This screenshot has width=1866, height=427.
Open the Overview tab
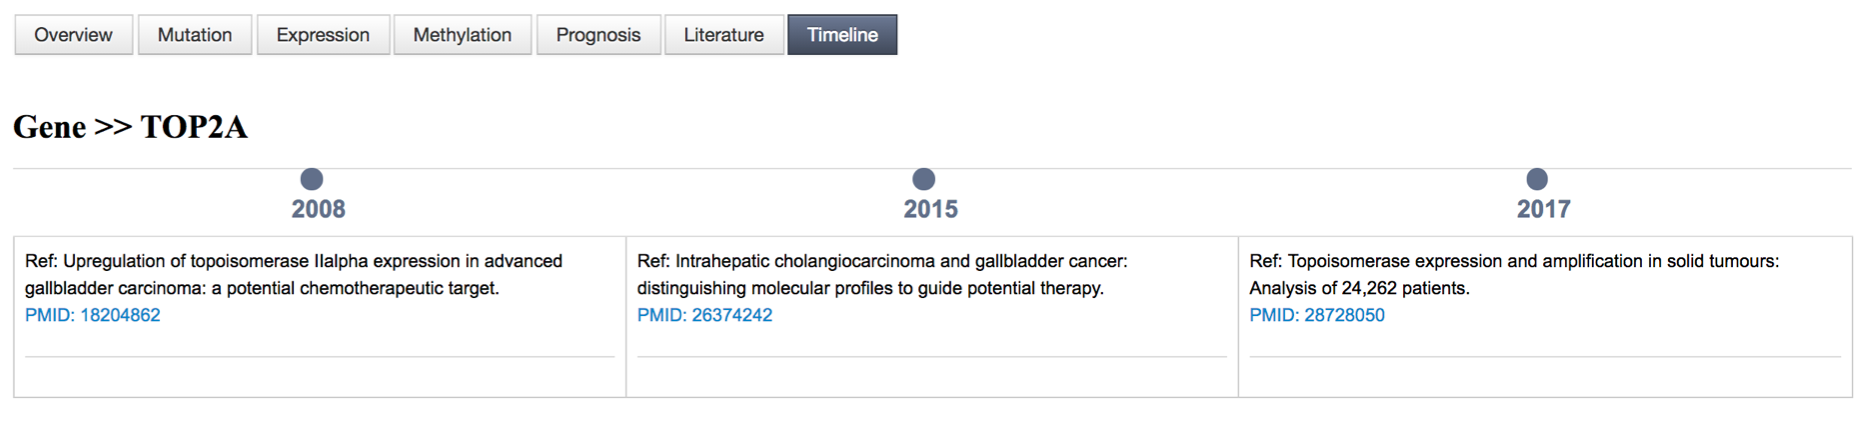click(x=73, y=35)
